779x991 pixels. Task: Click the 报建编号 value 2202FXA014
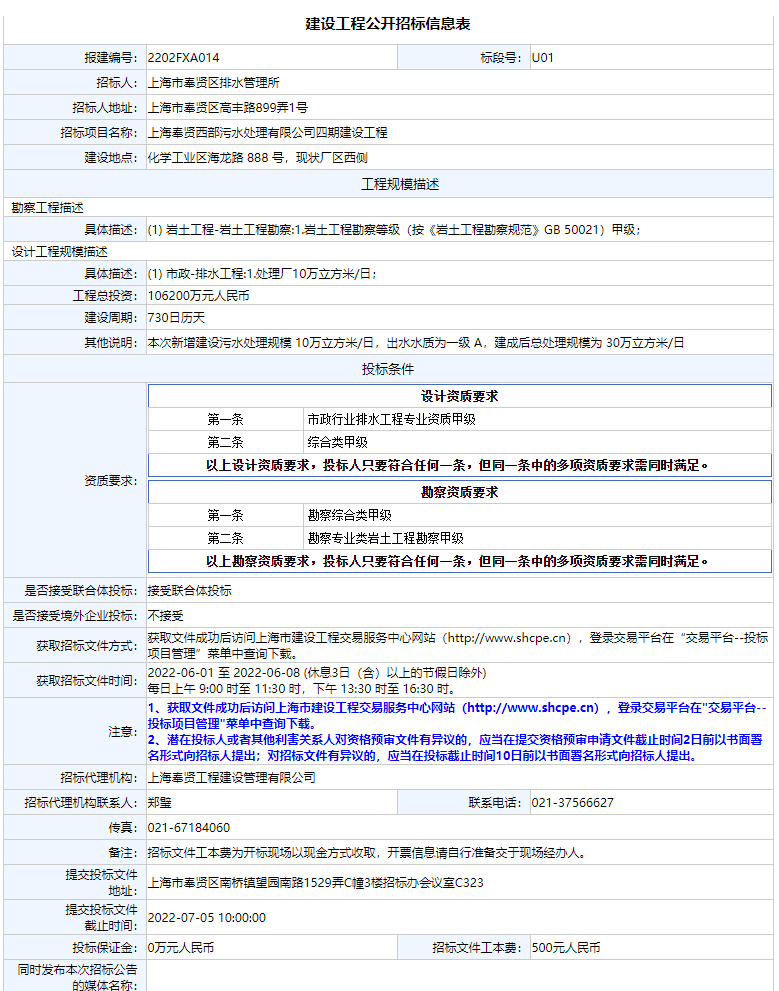point(183,58)
